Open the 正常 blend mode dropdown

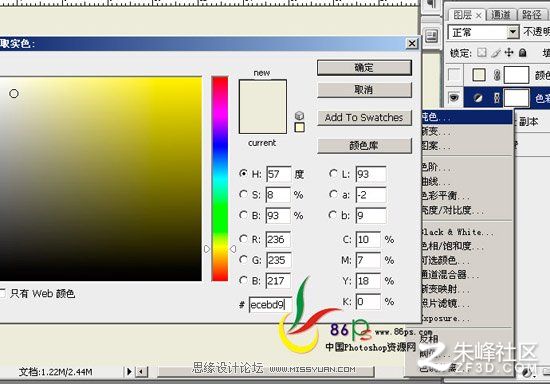coord(484,33)
